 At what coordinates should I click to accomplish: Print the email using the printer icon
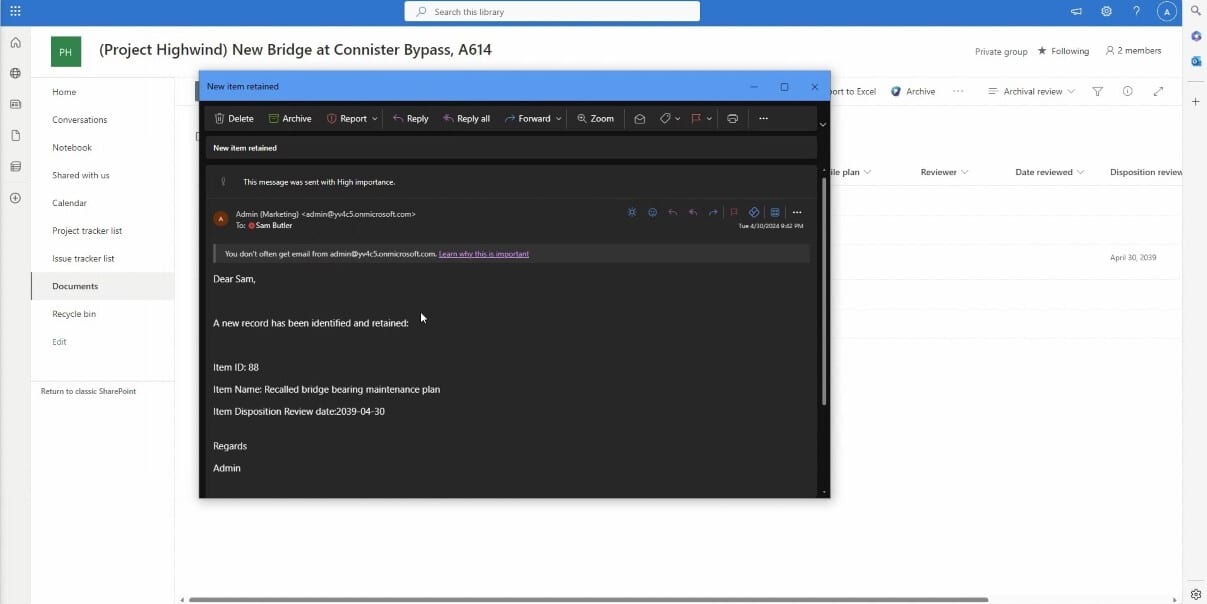click(733, 118)
